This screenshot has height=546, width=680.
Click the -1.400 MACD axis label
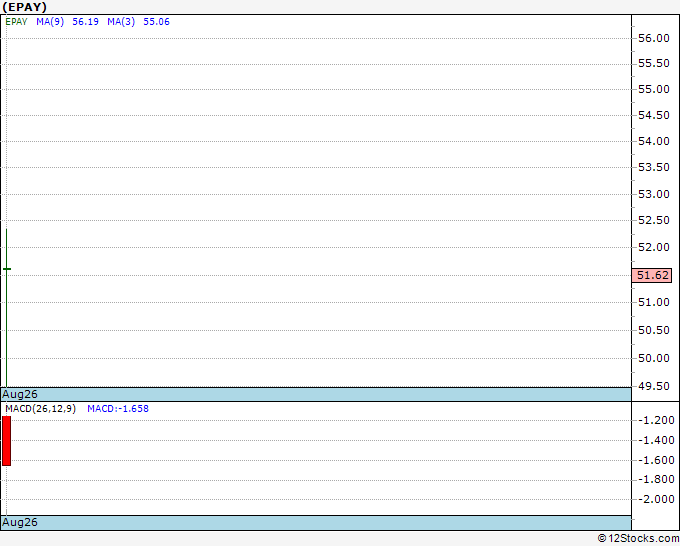coord(656,440)
